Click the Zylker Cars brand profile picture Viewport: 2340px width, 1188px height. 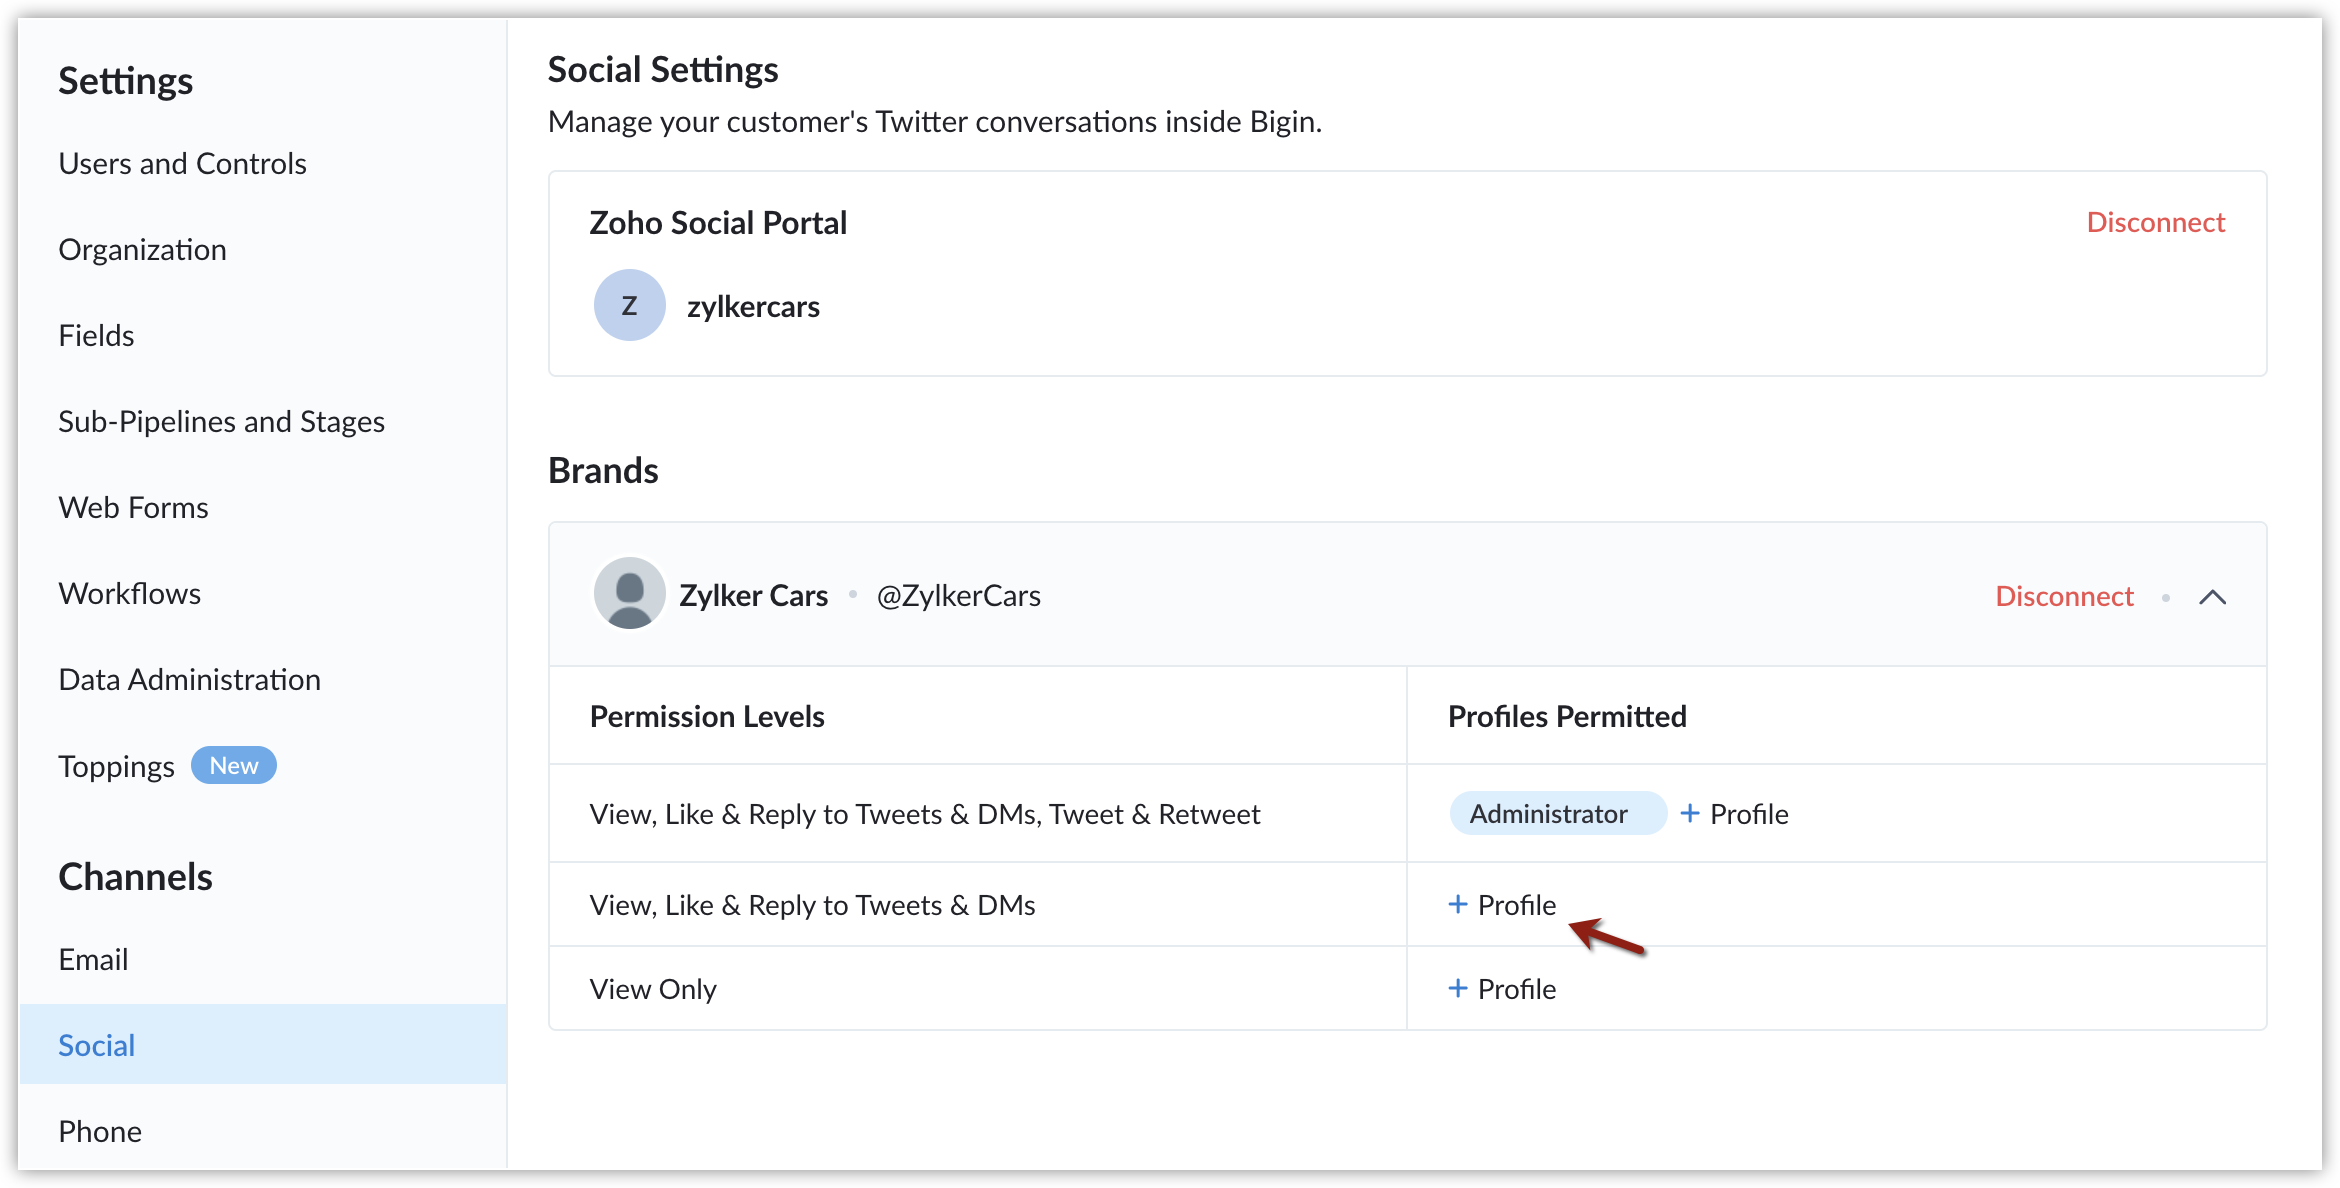629,594
